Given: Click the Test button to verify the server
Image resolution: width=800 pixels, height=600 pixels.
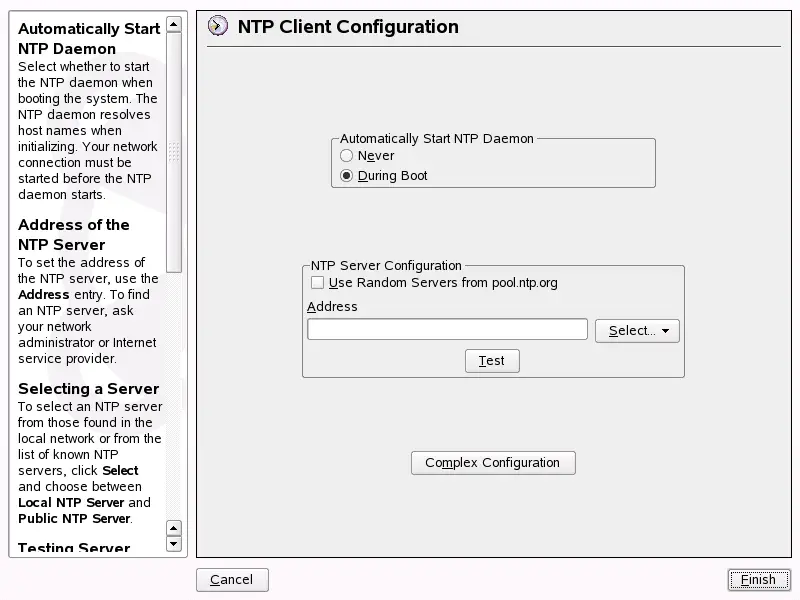Looking at the screenshot, I should [492, 361].
